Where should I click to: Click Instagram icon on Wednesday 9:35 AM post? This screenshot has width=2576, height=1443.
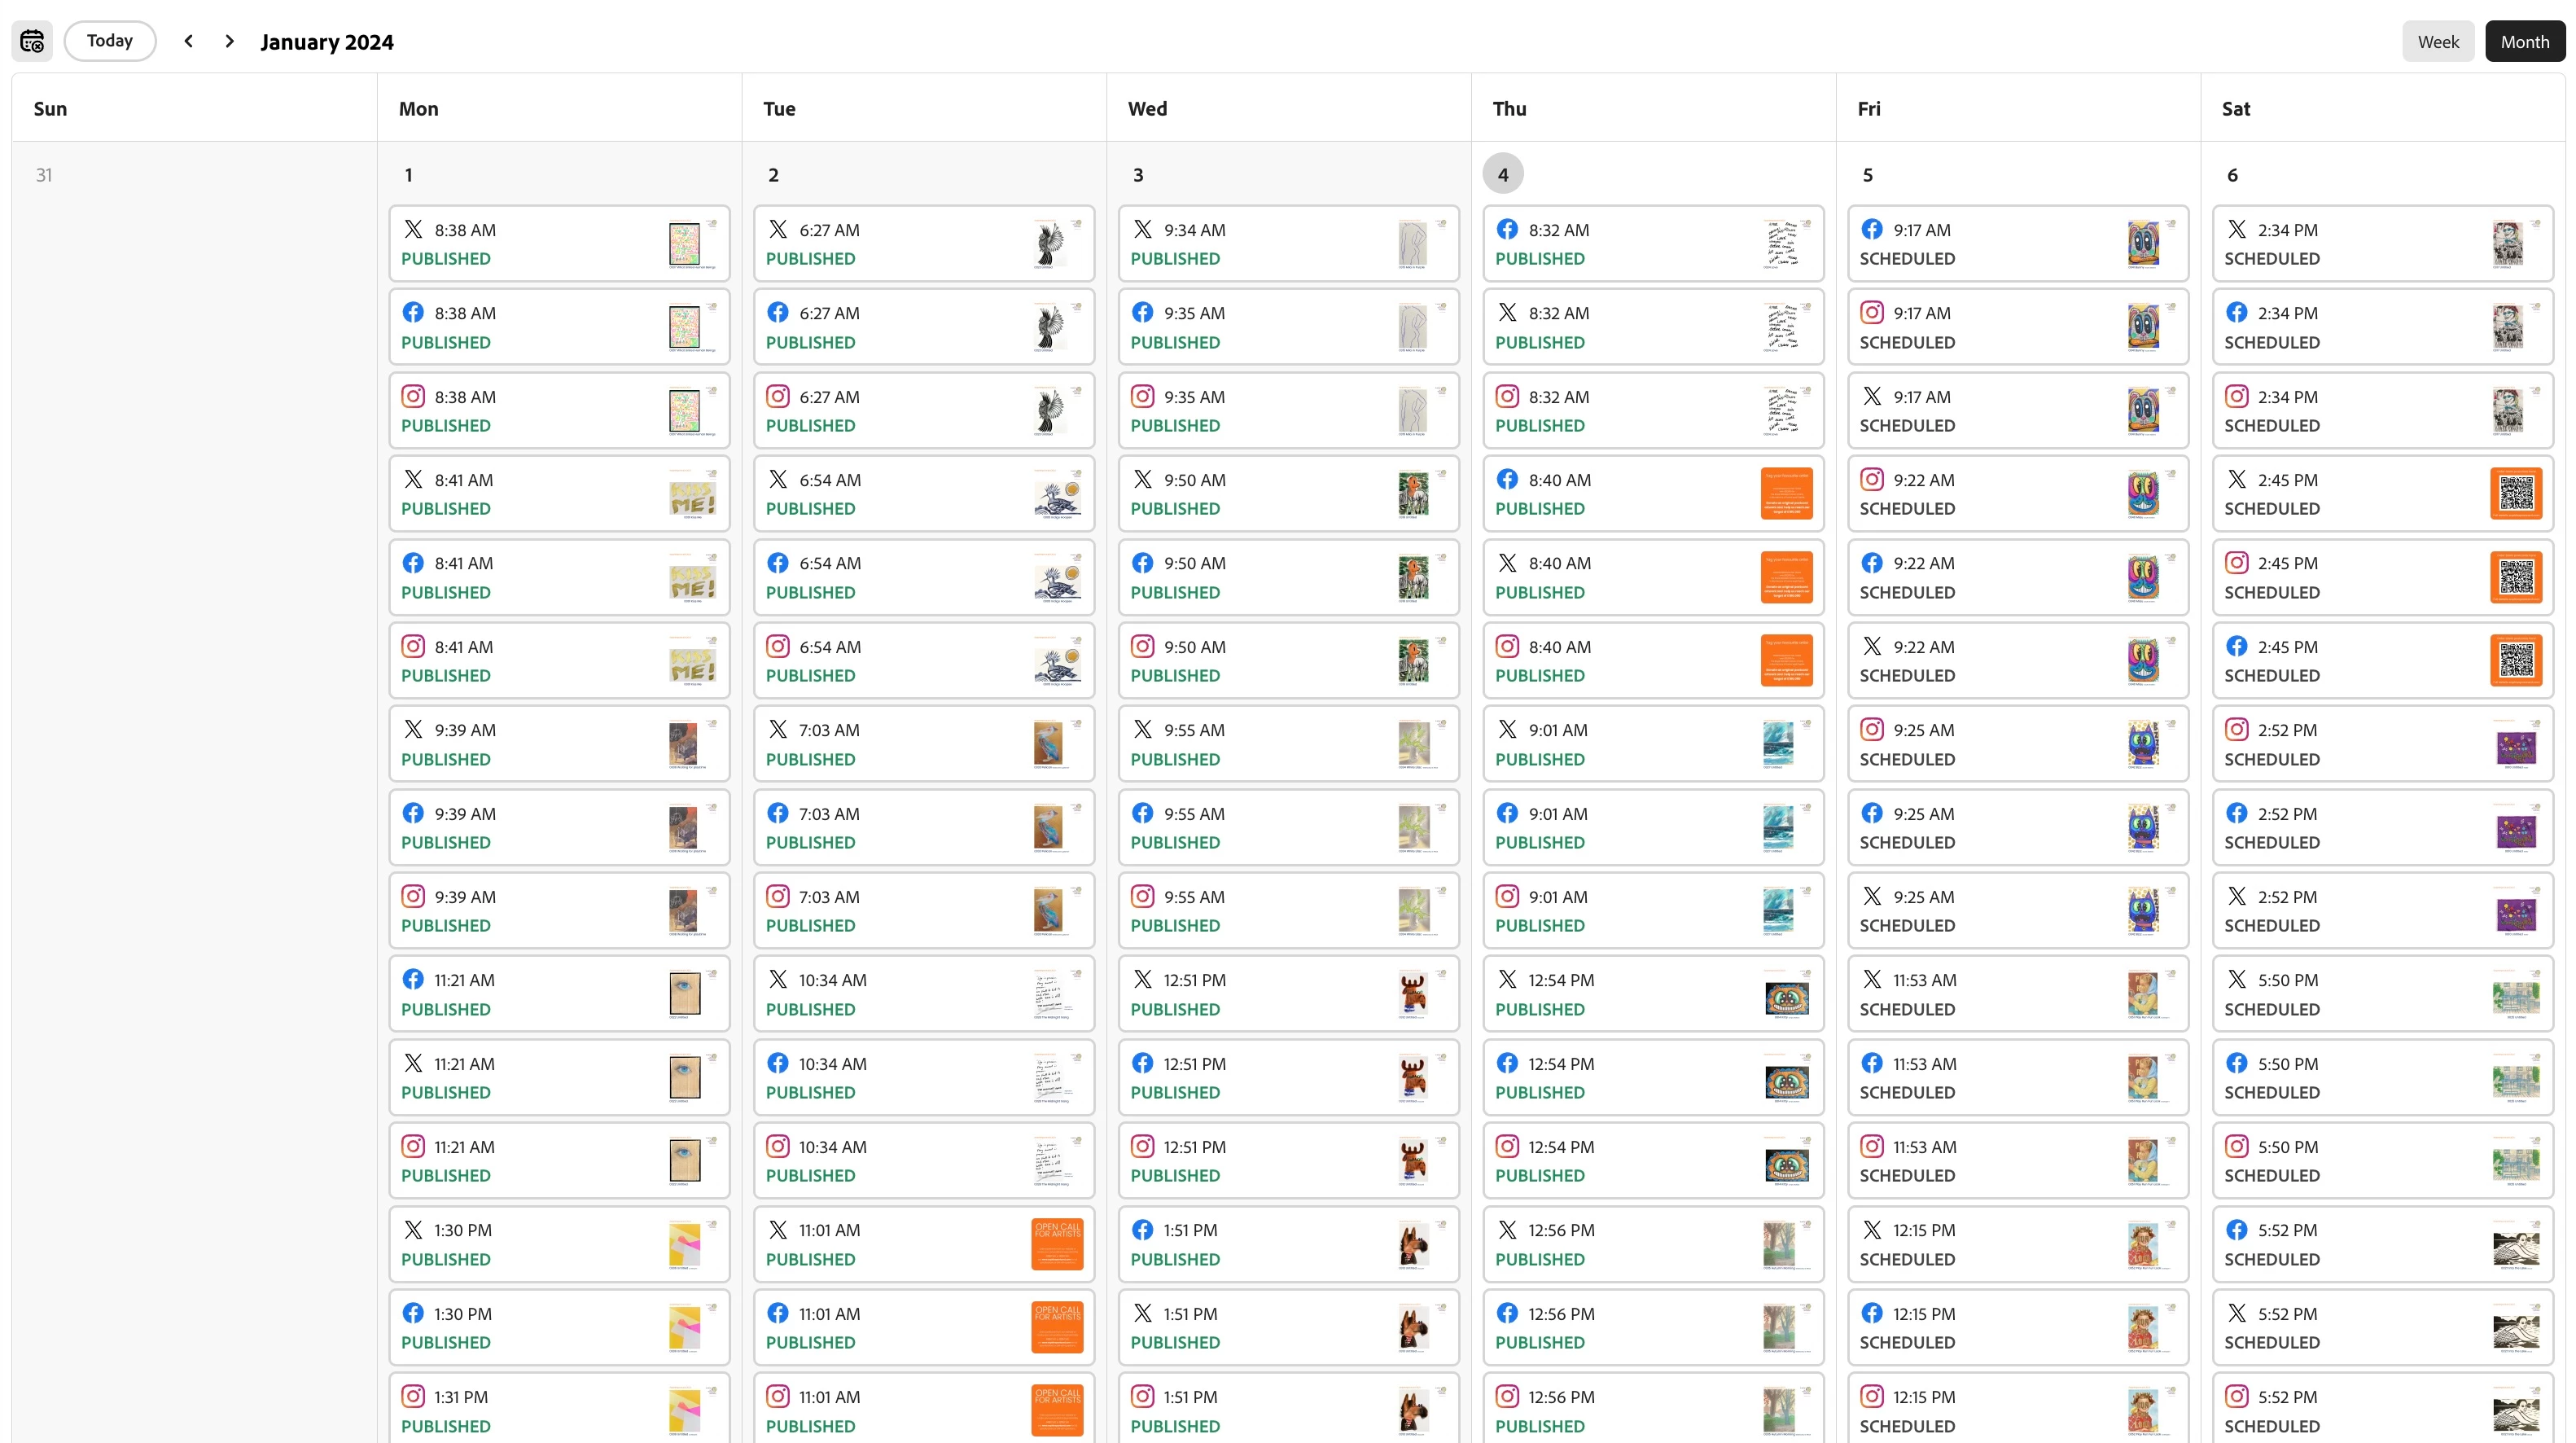(1142, 396)
